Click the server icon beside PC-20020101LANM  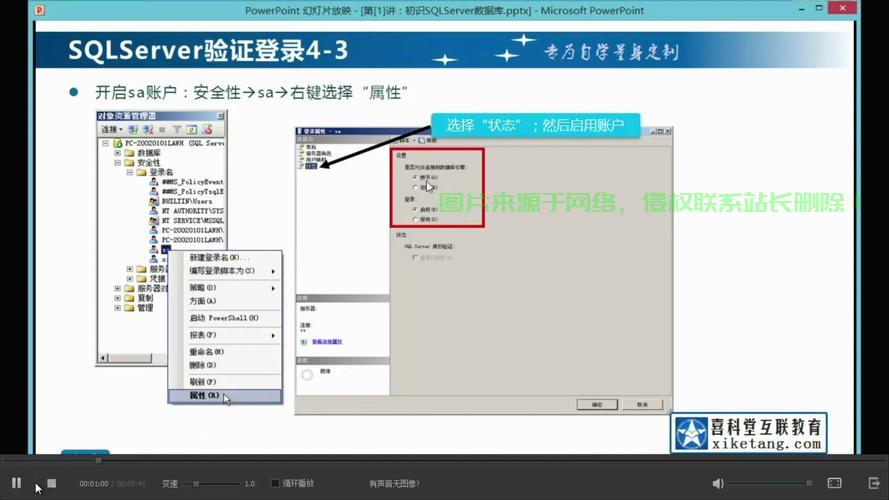(117, 143)
